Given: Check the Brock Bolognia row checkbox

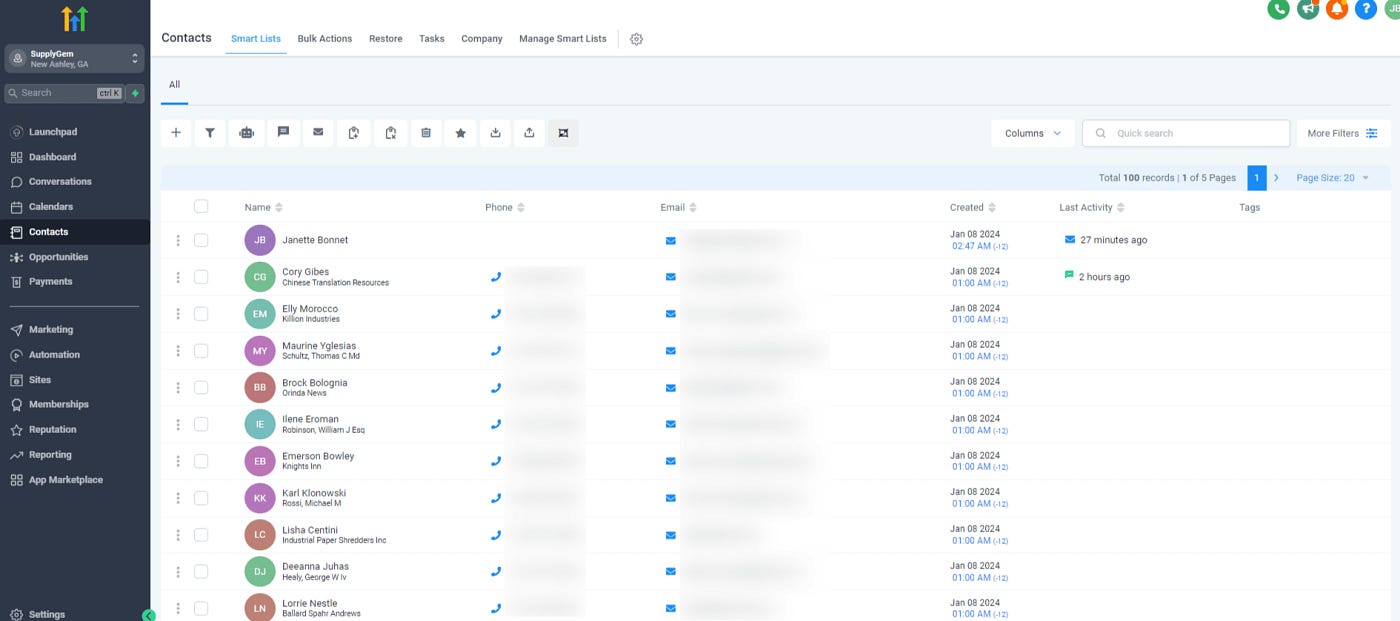Looking at the screenshot, I should pyautogui.click(x=201, y=387).
